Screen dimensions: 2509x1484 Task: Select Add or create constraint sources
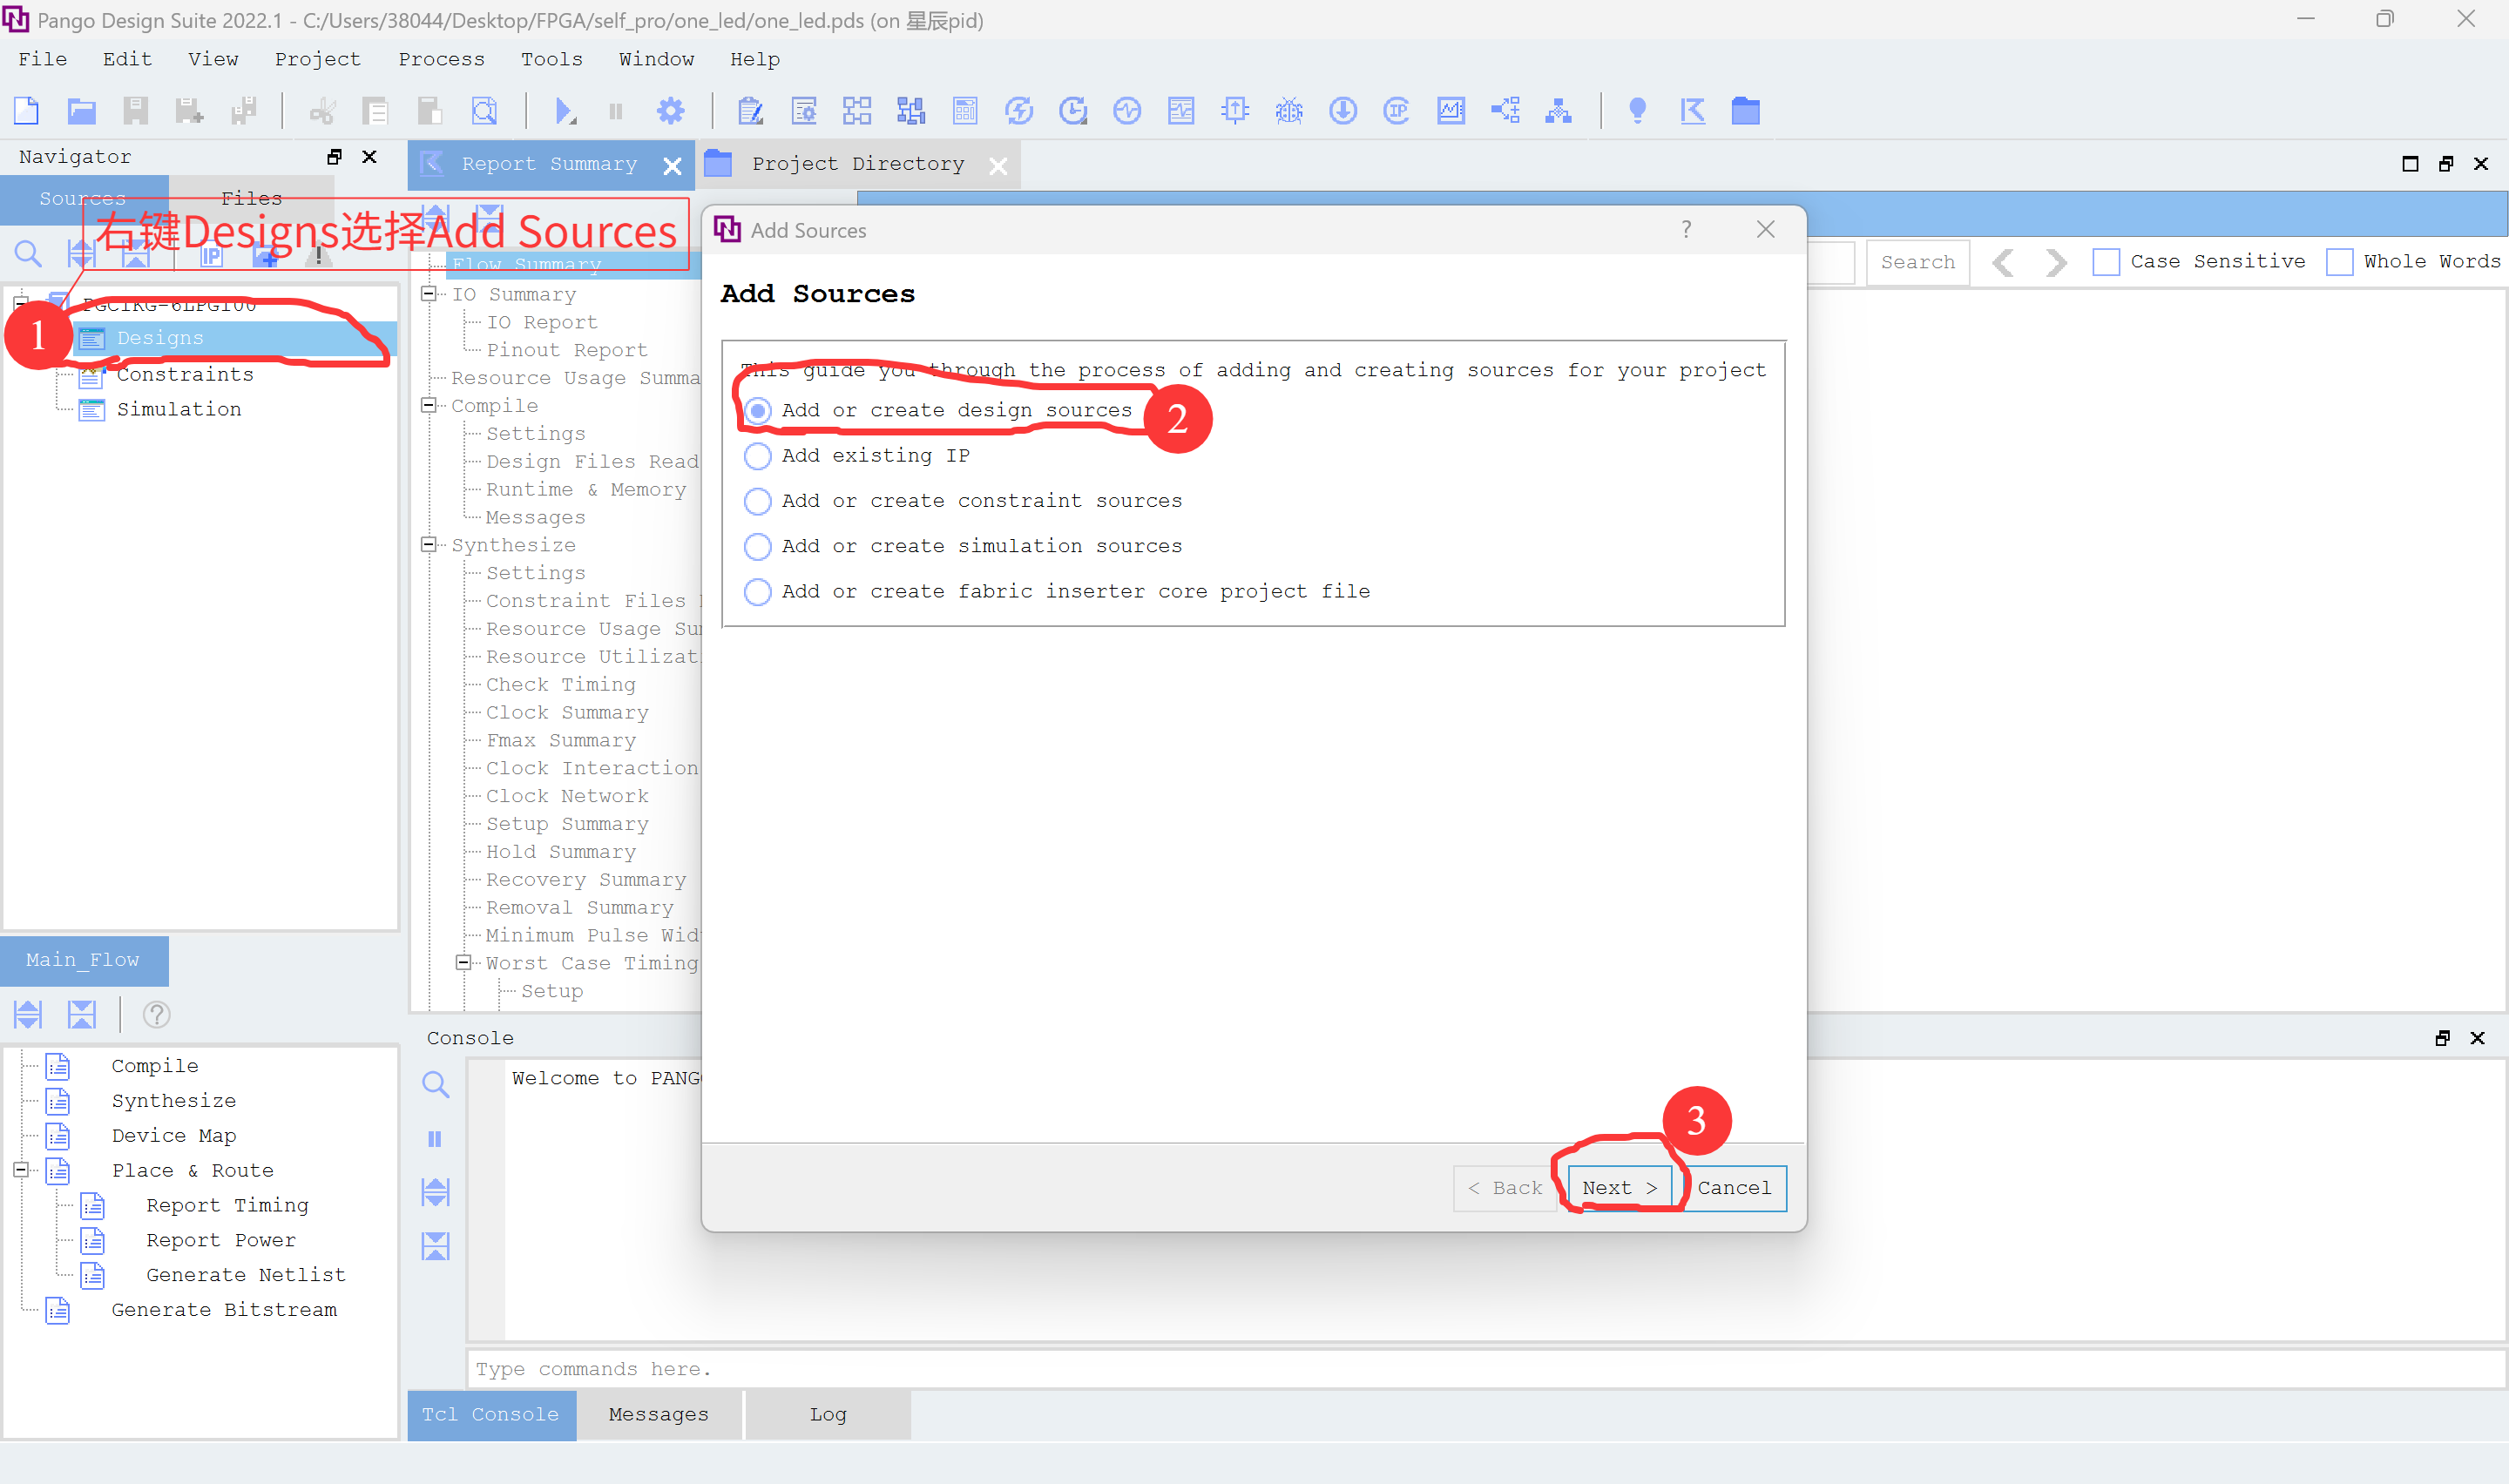pyautogui.click(x=758, y=501)
